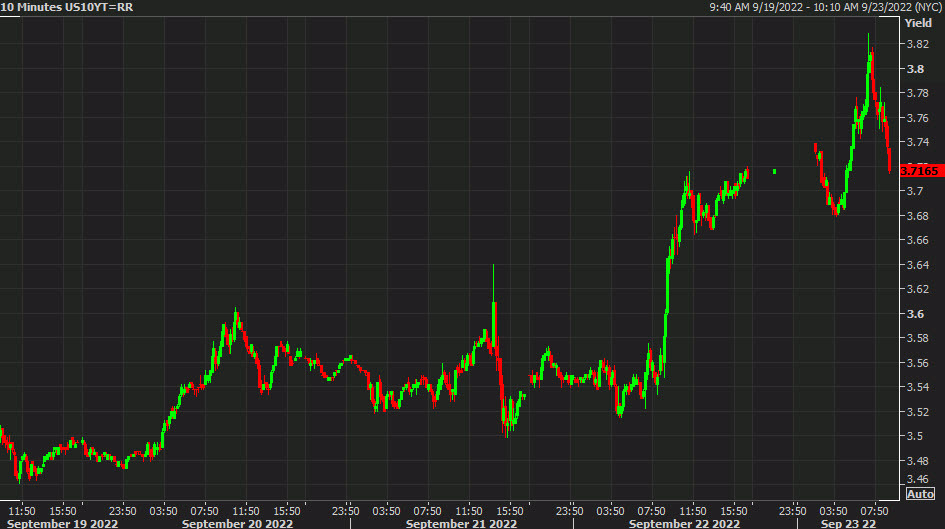
Task: Click the bold 3.6 yield axis label
Action: point(915,314)
